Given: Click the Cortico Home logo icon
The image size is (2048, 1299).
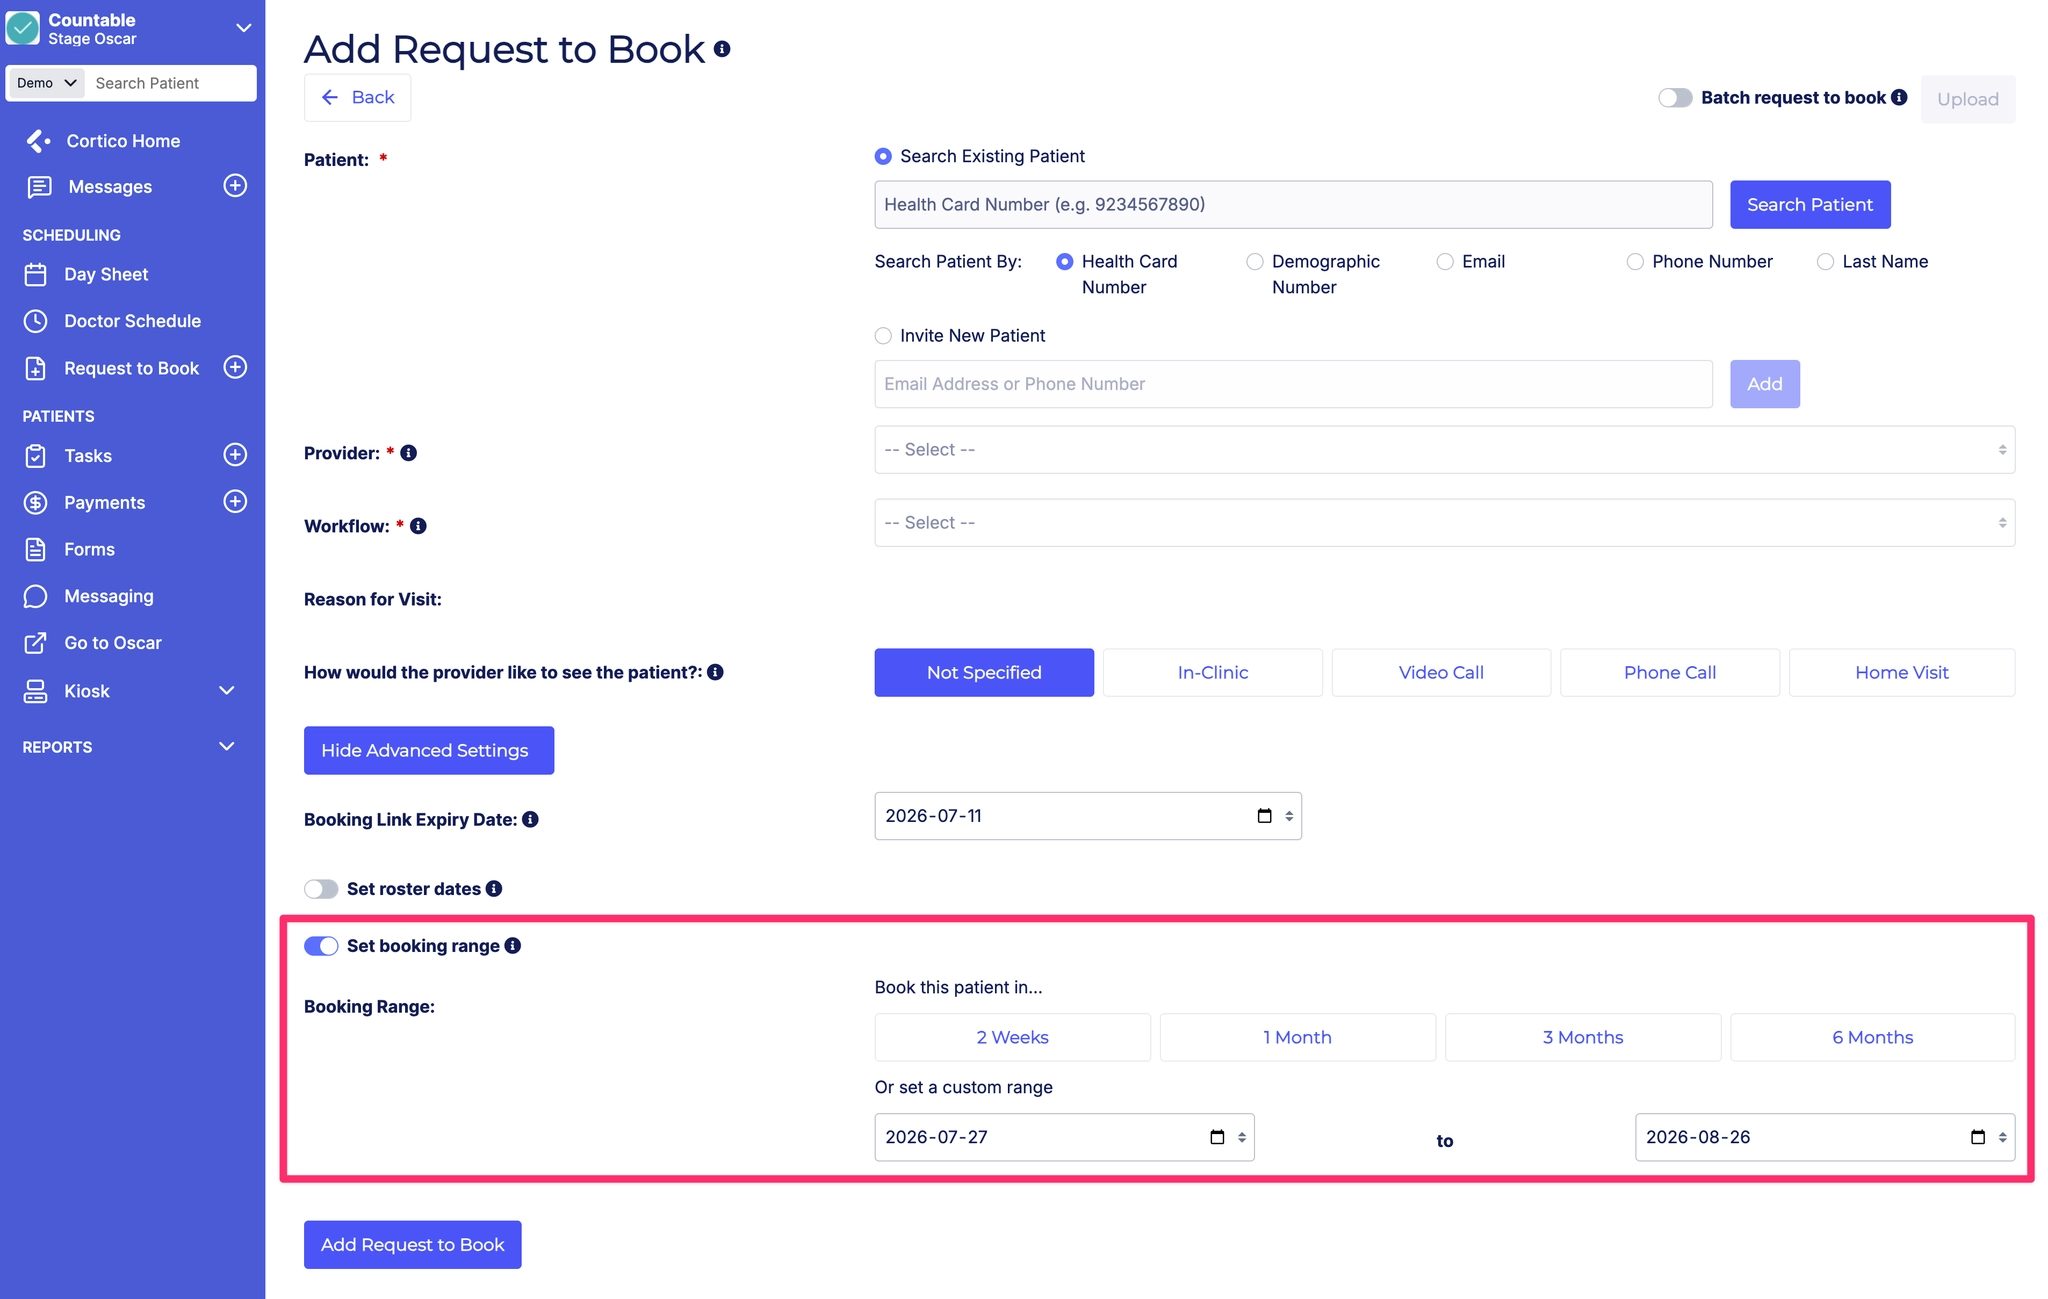Looking at the screenshot, I should [38, 141].
